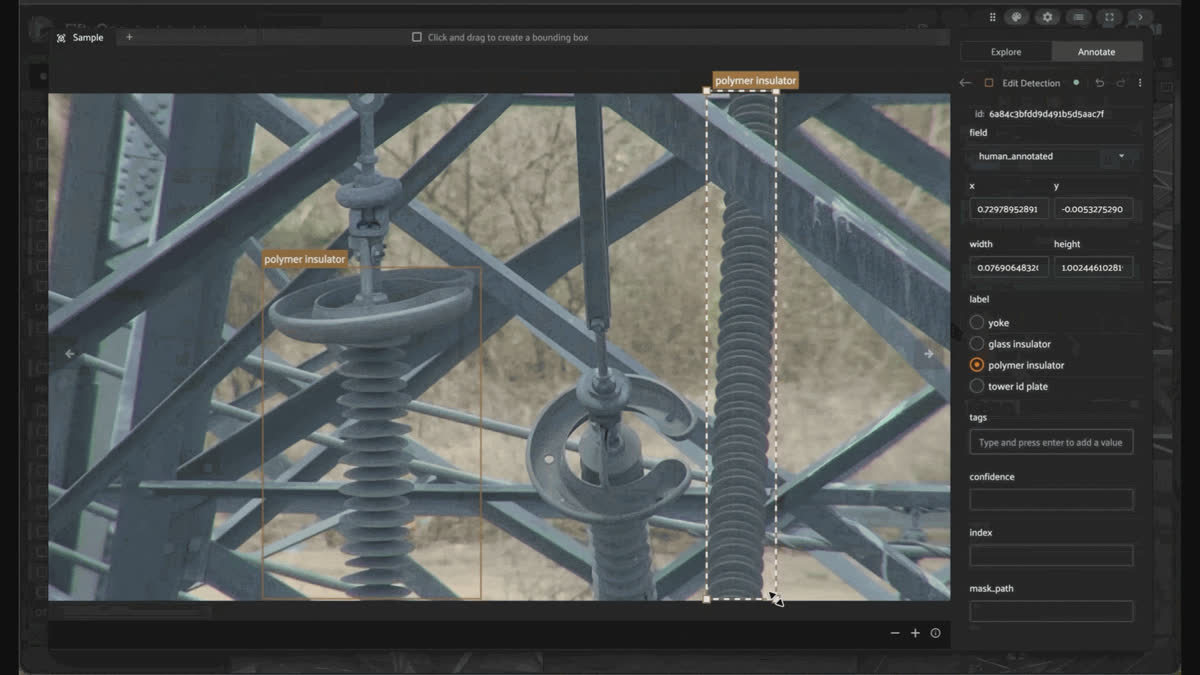Viewport: 1200px width, 675px height.
Task: Zoom out with the minus icon
Action: coord(895,633)
